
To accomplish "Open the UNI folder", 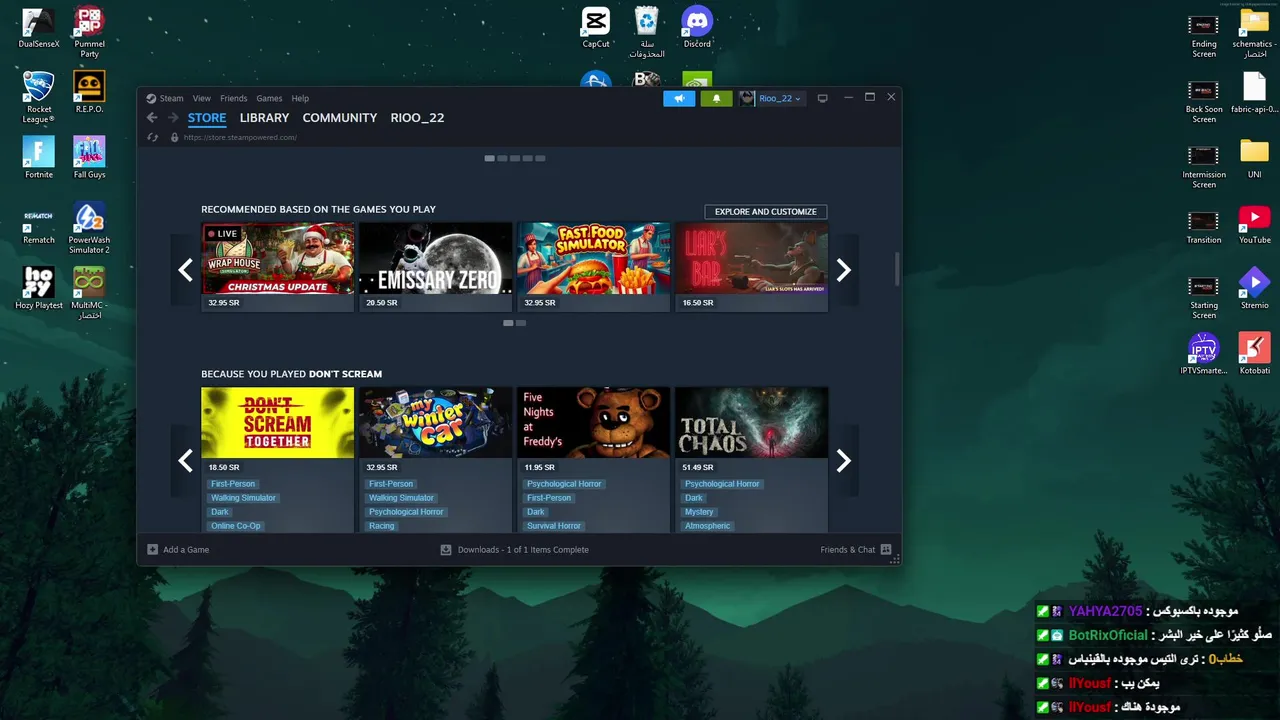I will click(1254, 158).
